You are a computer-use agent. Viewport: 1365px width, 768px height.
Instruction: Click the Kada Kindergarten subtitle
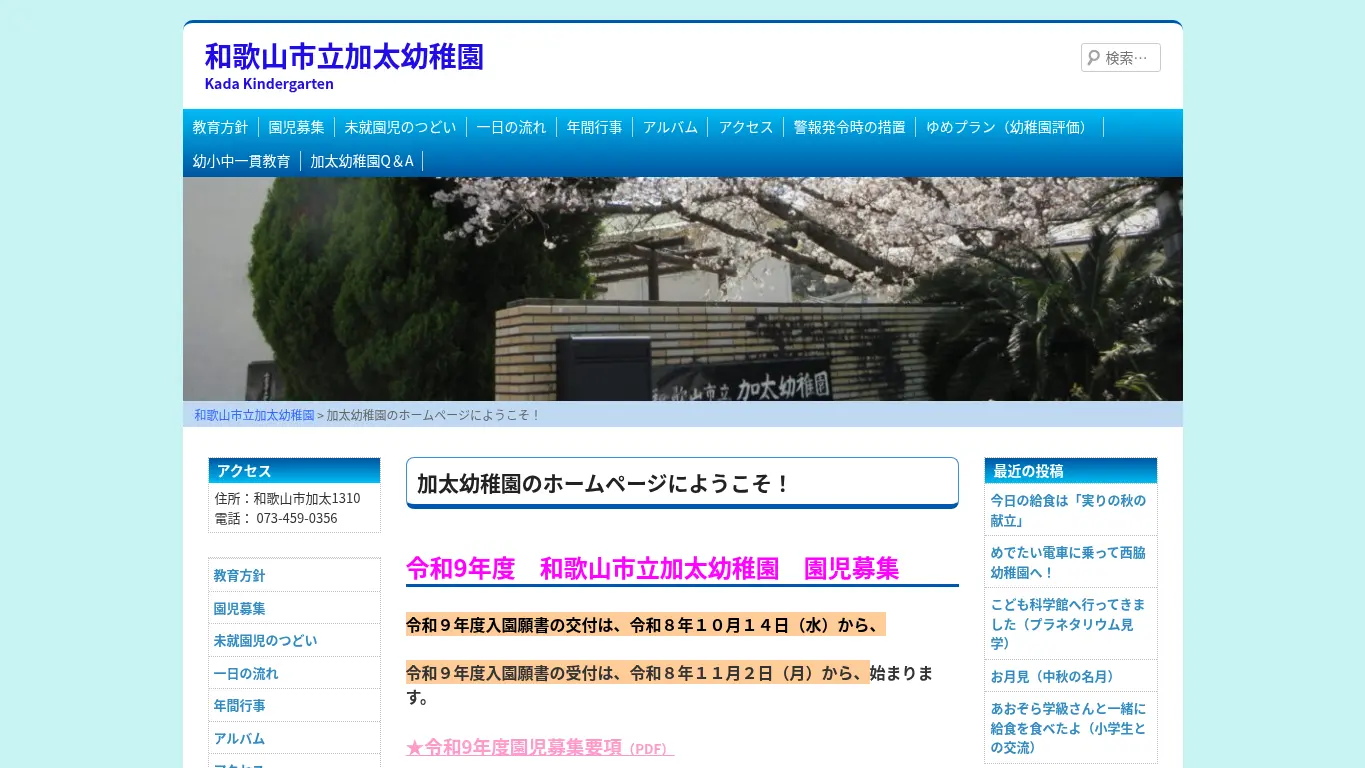point(269,84)
